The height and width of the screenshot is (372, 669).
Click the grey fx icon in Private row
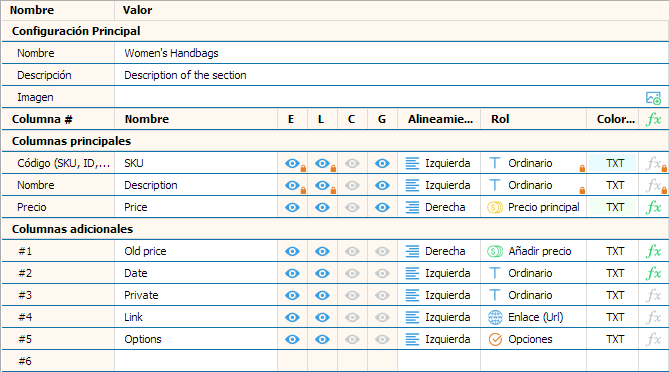[653, 295]
